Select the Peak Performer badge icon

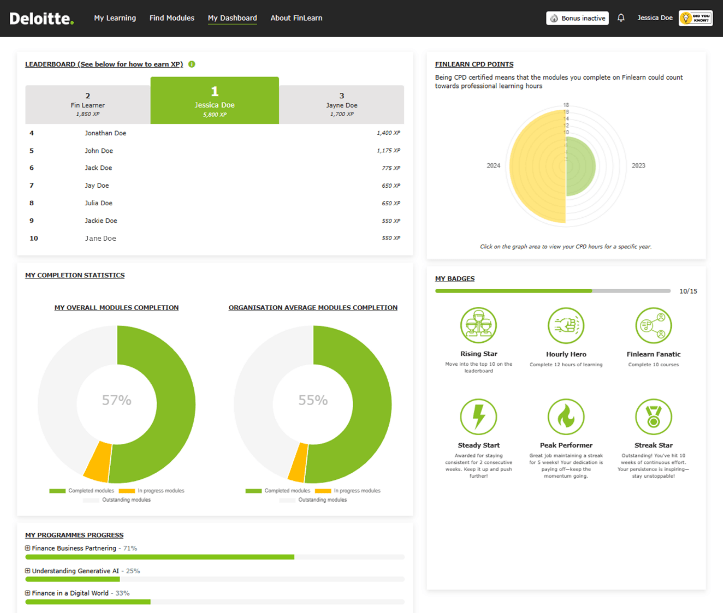click(x=566, y=417)
